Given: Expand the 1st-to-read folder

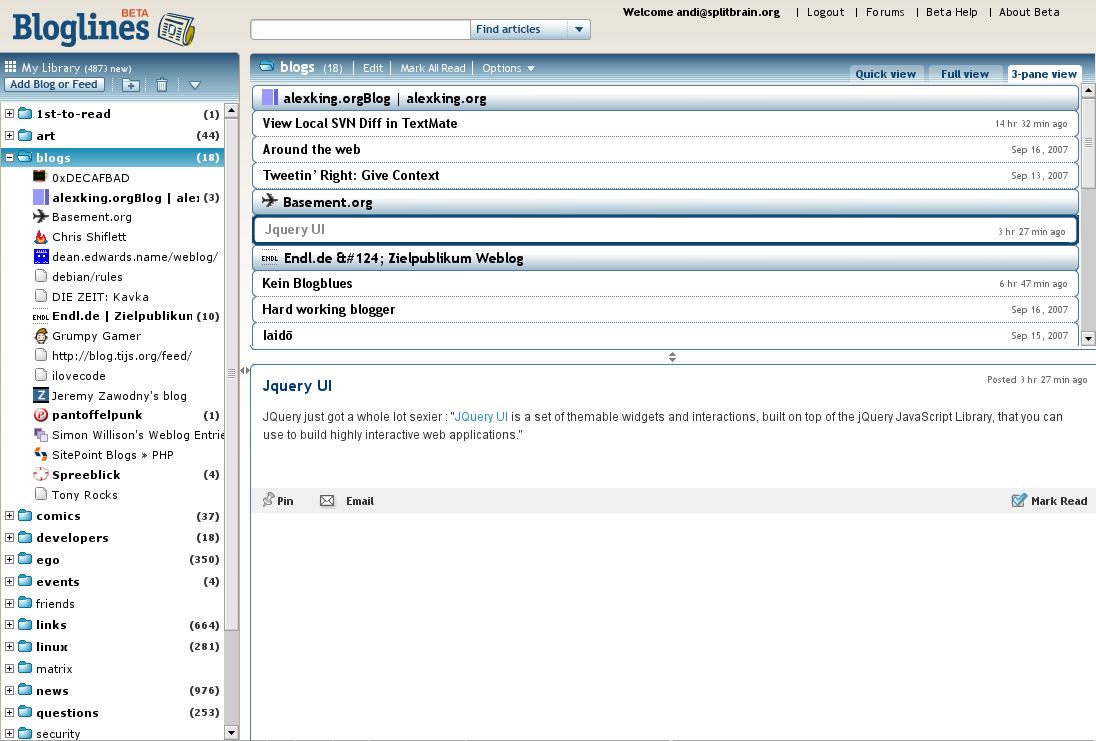Looking at the screenshot, I should click(x=9, y=113).
